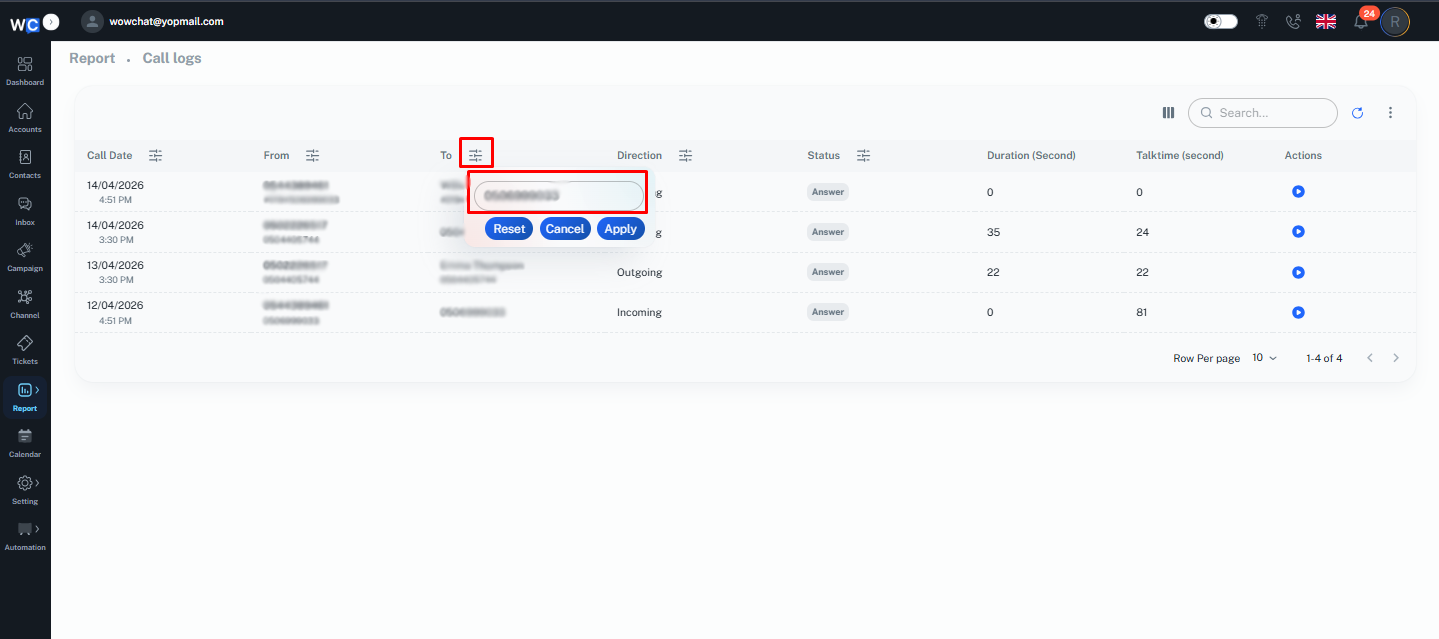Image resolution: width=1439 pixels, height=639 pixels.
Task: Open the Channel sidebar item
Action: (x=25, y=303)
